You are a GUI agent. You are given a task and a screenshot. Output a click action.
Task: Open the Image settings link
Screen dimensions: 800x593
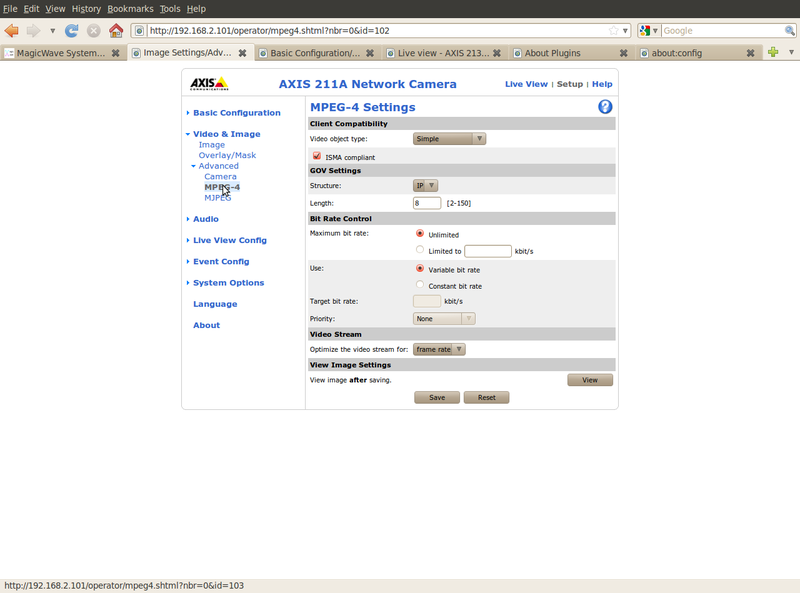point(212,145)
